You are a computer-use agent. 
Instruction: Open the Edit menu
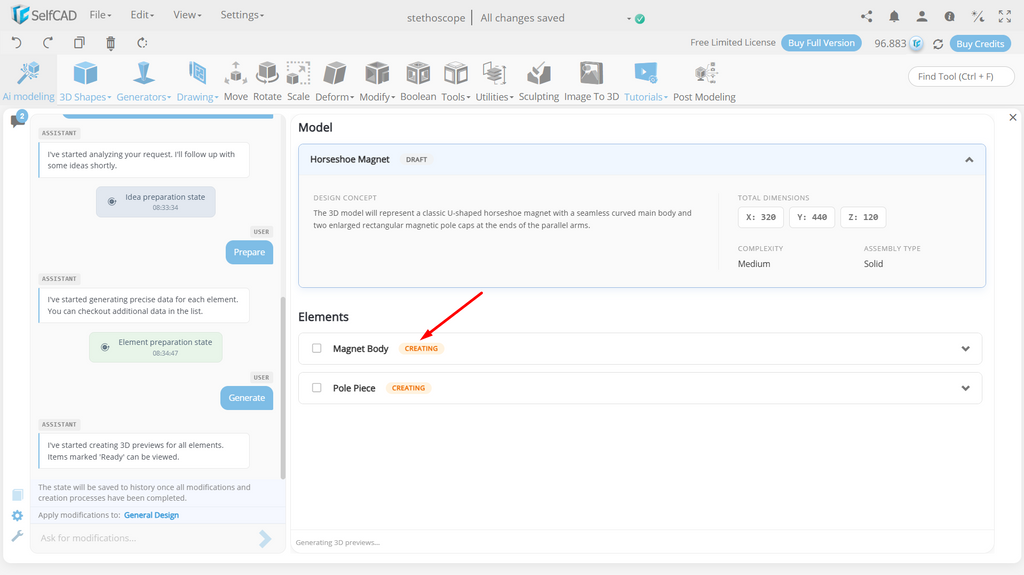click(x=142, y=14)
